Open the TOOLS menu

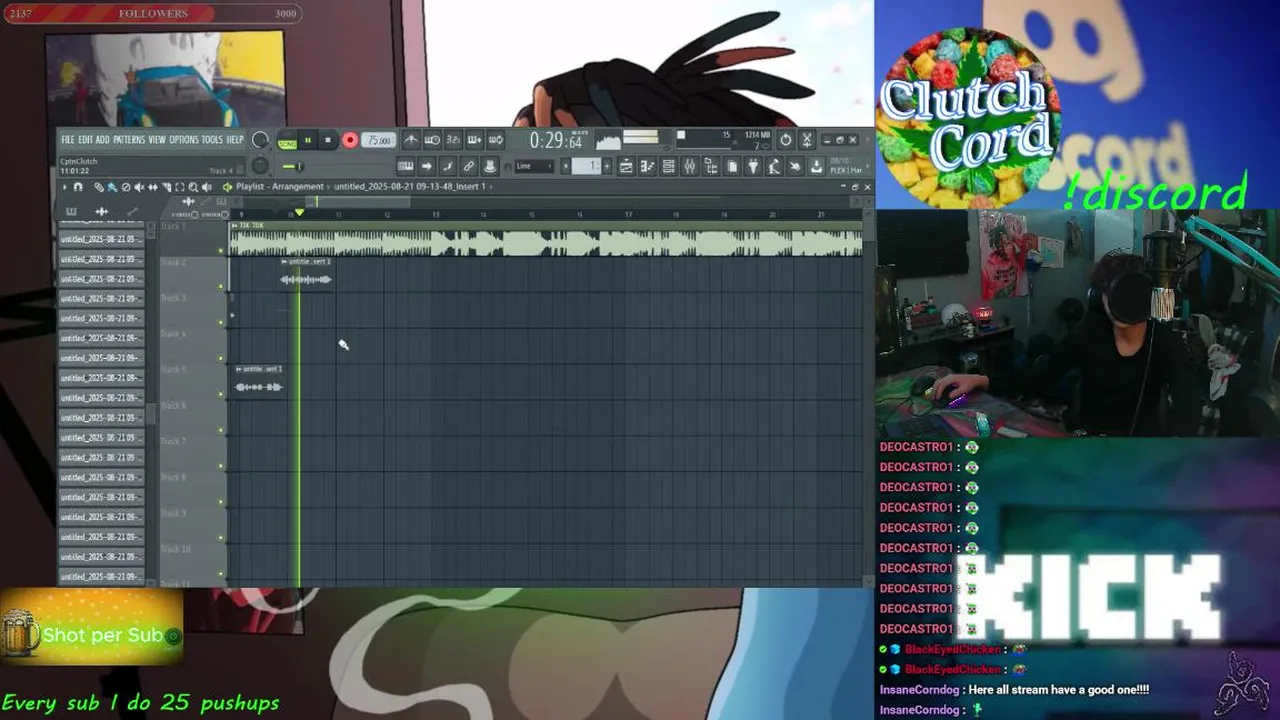(x=212, y=139)
